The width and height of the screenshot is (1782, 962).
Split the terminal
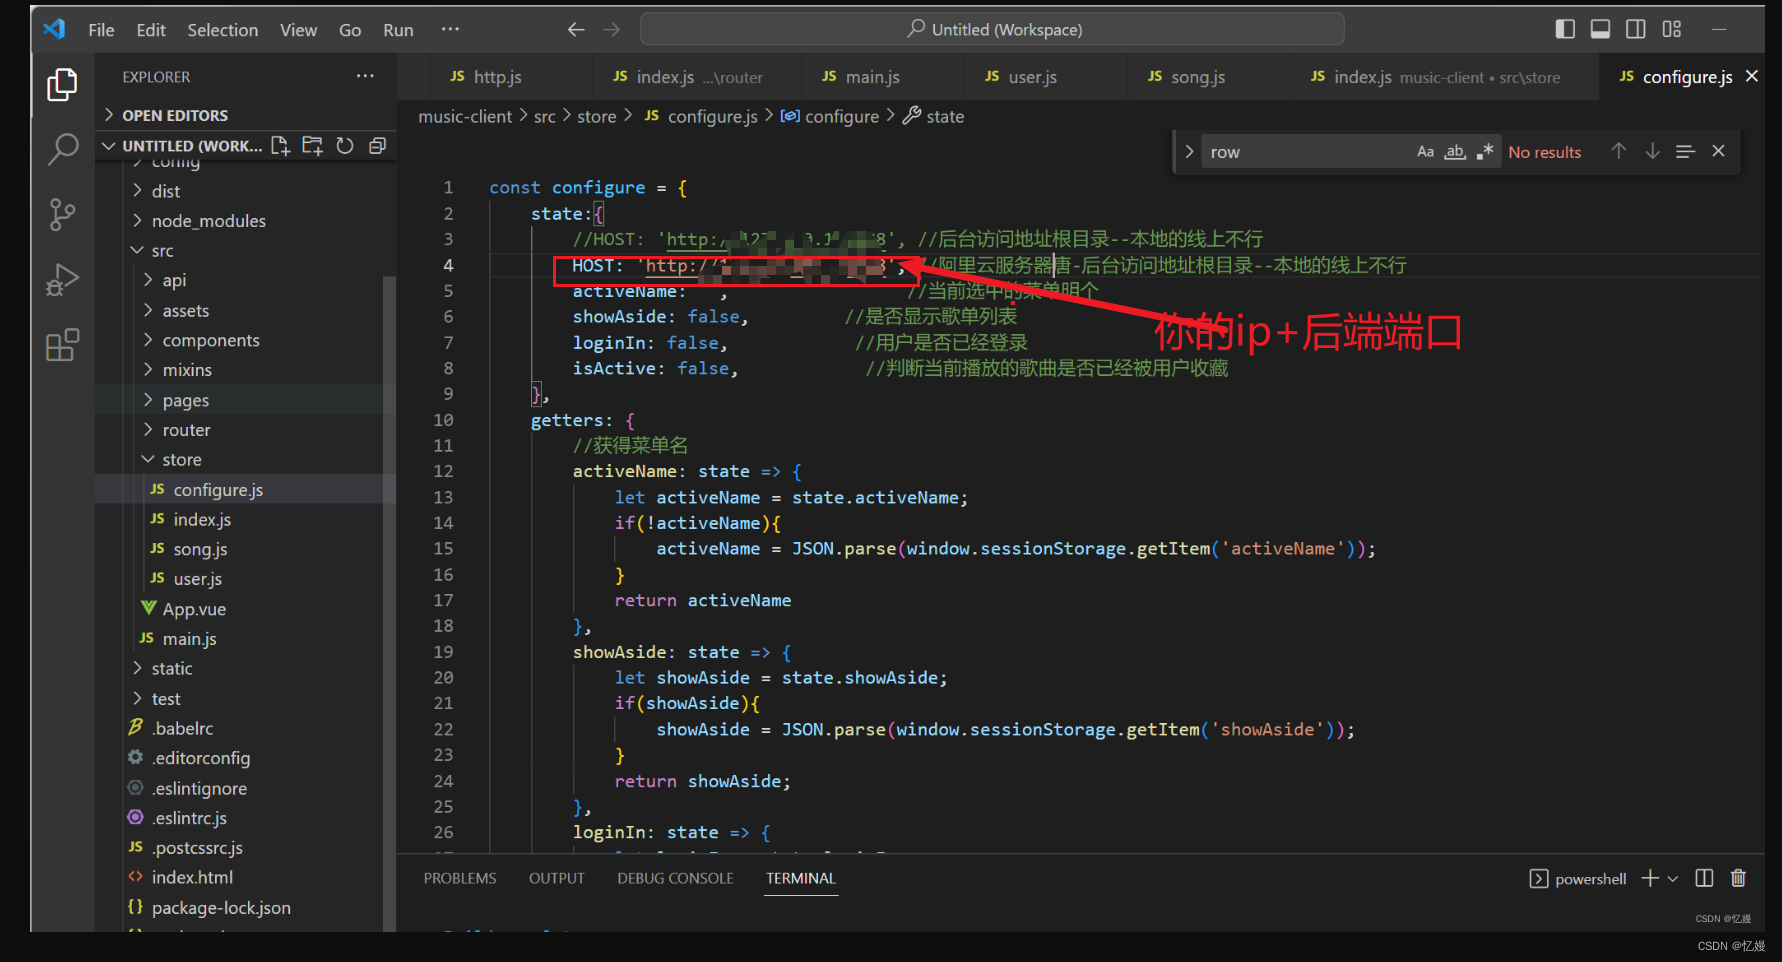(1704, 878)
